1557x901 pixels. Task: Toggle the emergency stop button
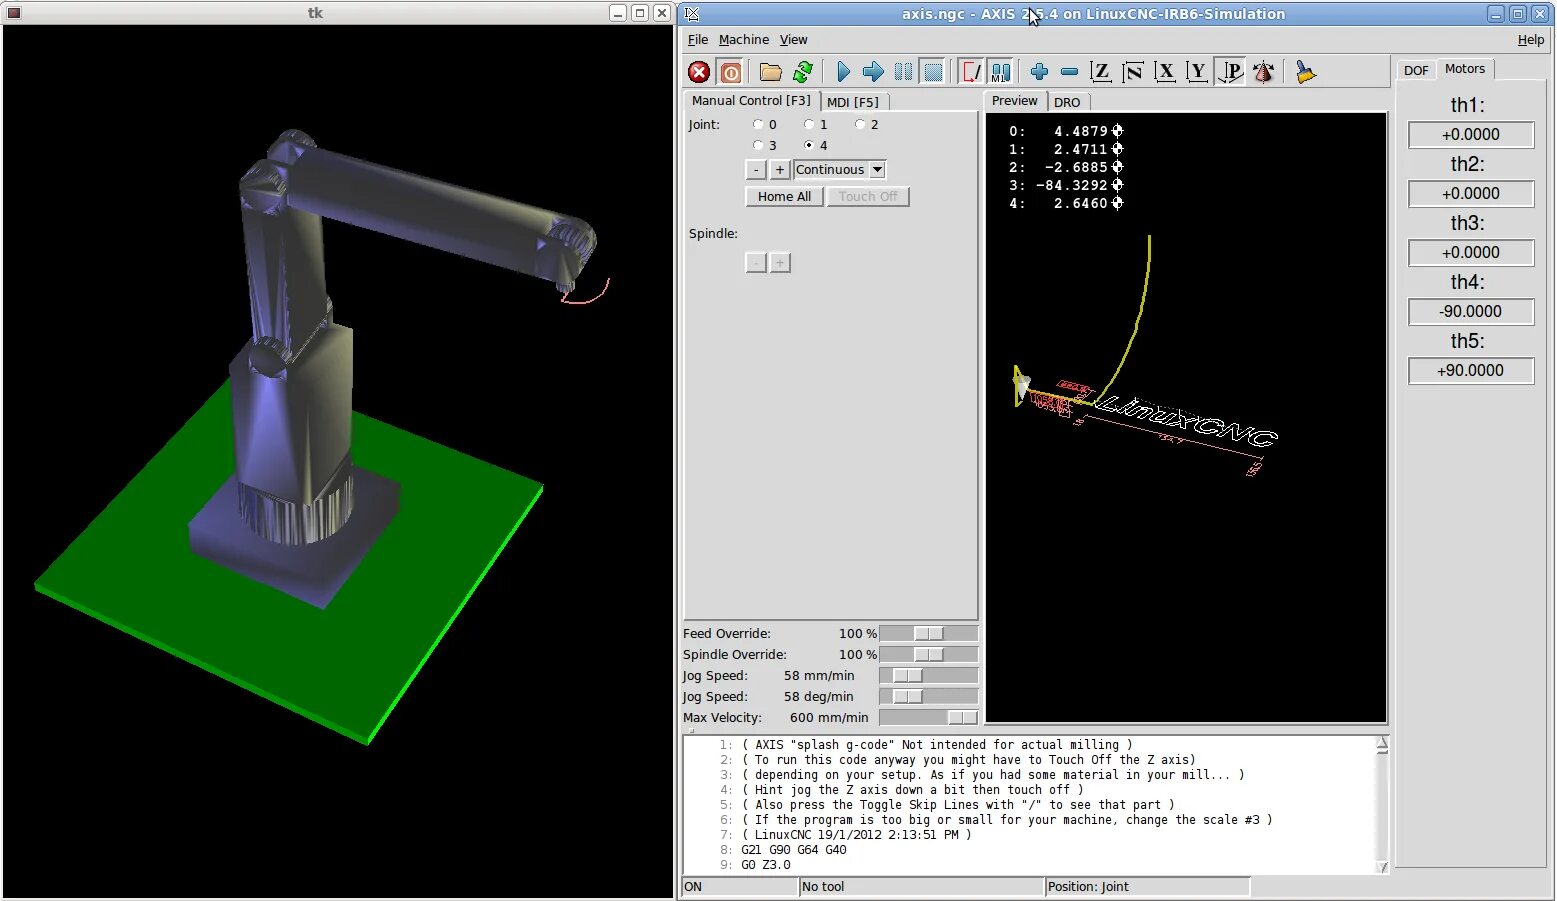699,72
